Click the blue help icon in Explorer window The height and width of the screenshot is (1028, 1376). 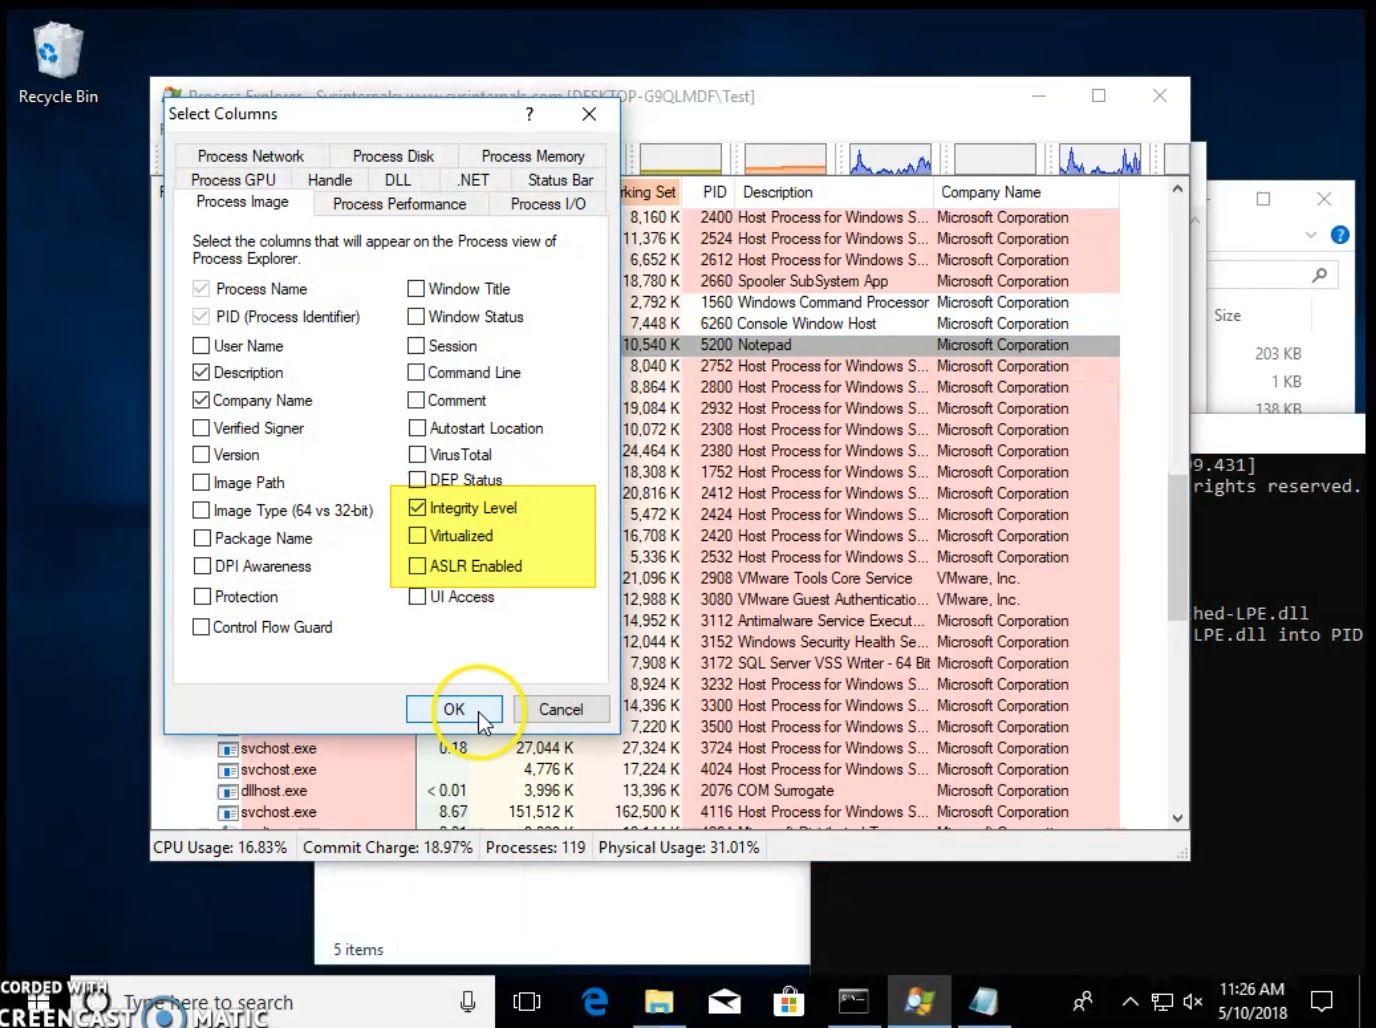point(1340,235)
